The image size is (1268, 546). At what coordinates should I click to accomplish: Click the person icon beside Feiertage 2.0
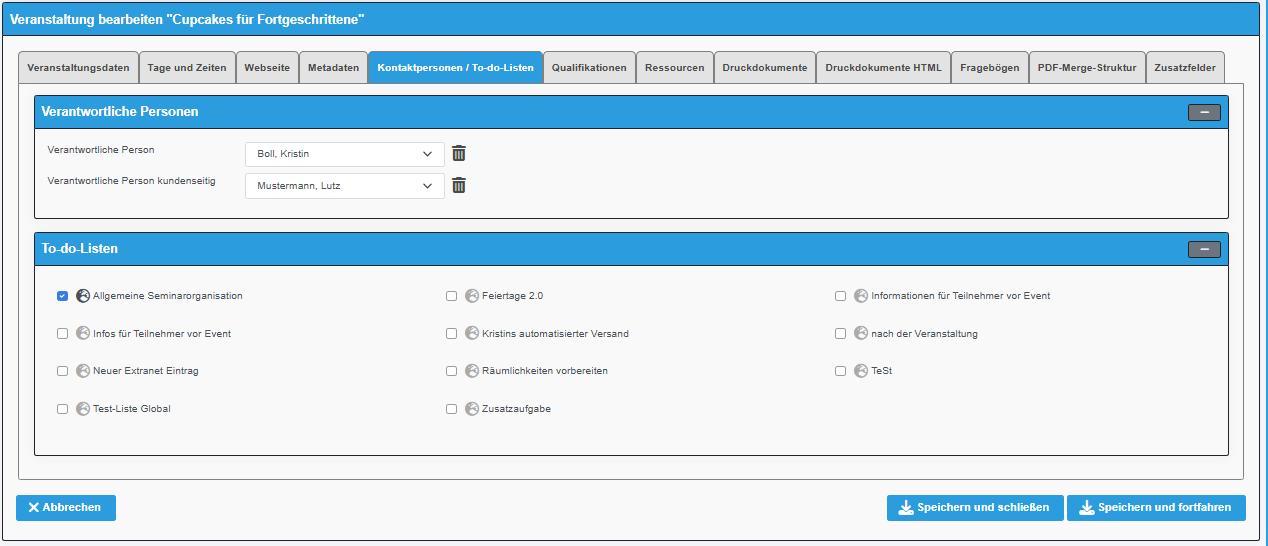[472, 296]
